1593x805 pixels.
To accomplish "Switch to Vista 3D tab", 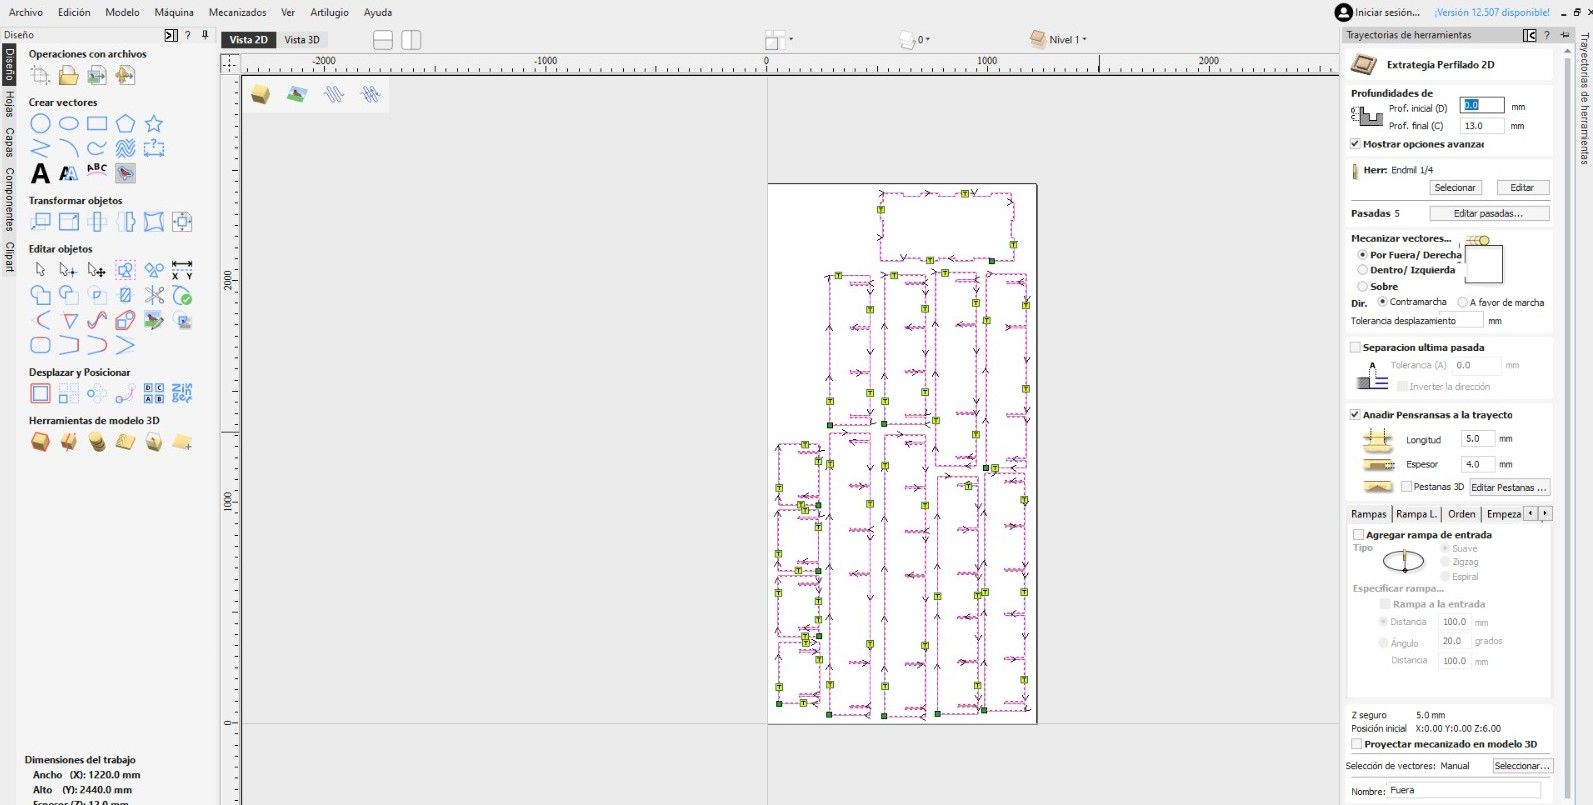I will tap(302, 40).
